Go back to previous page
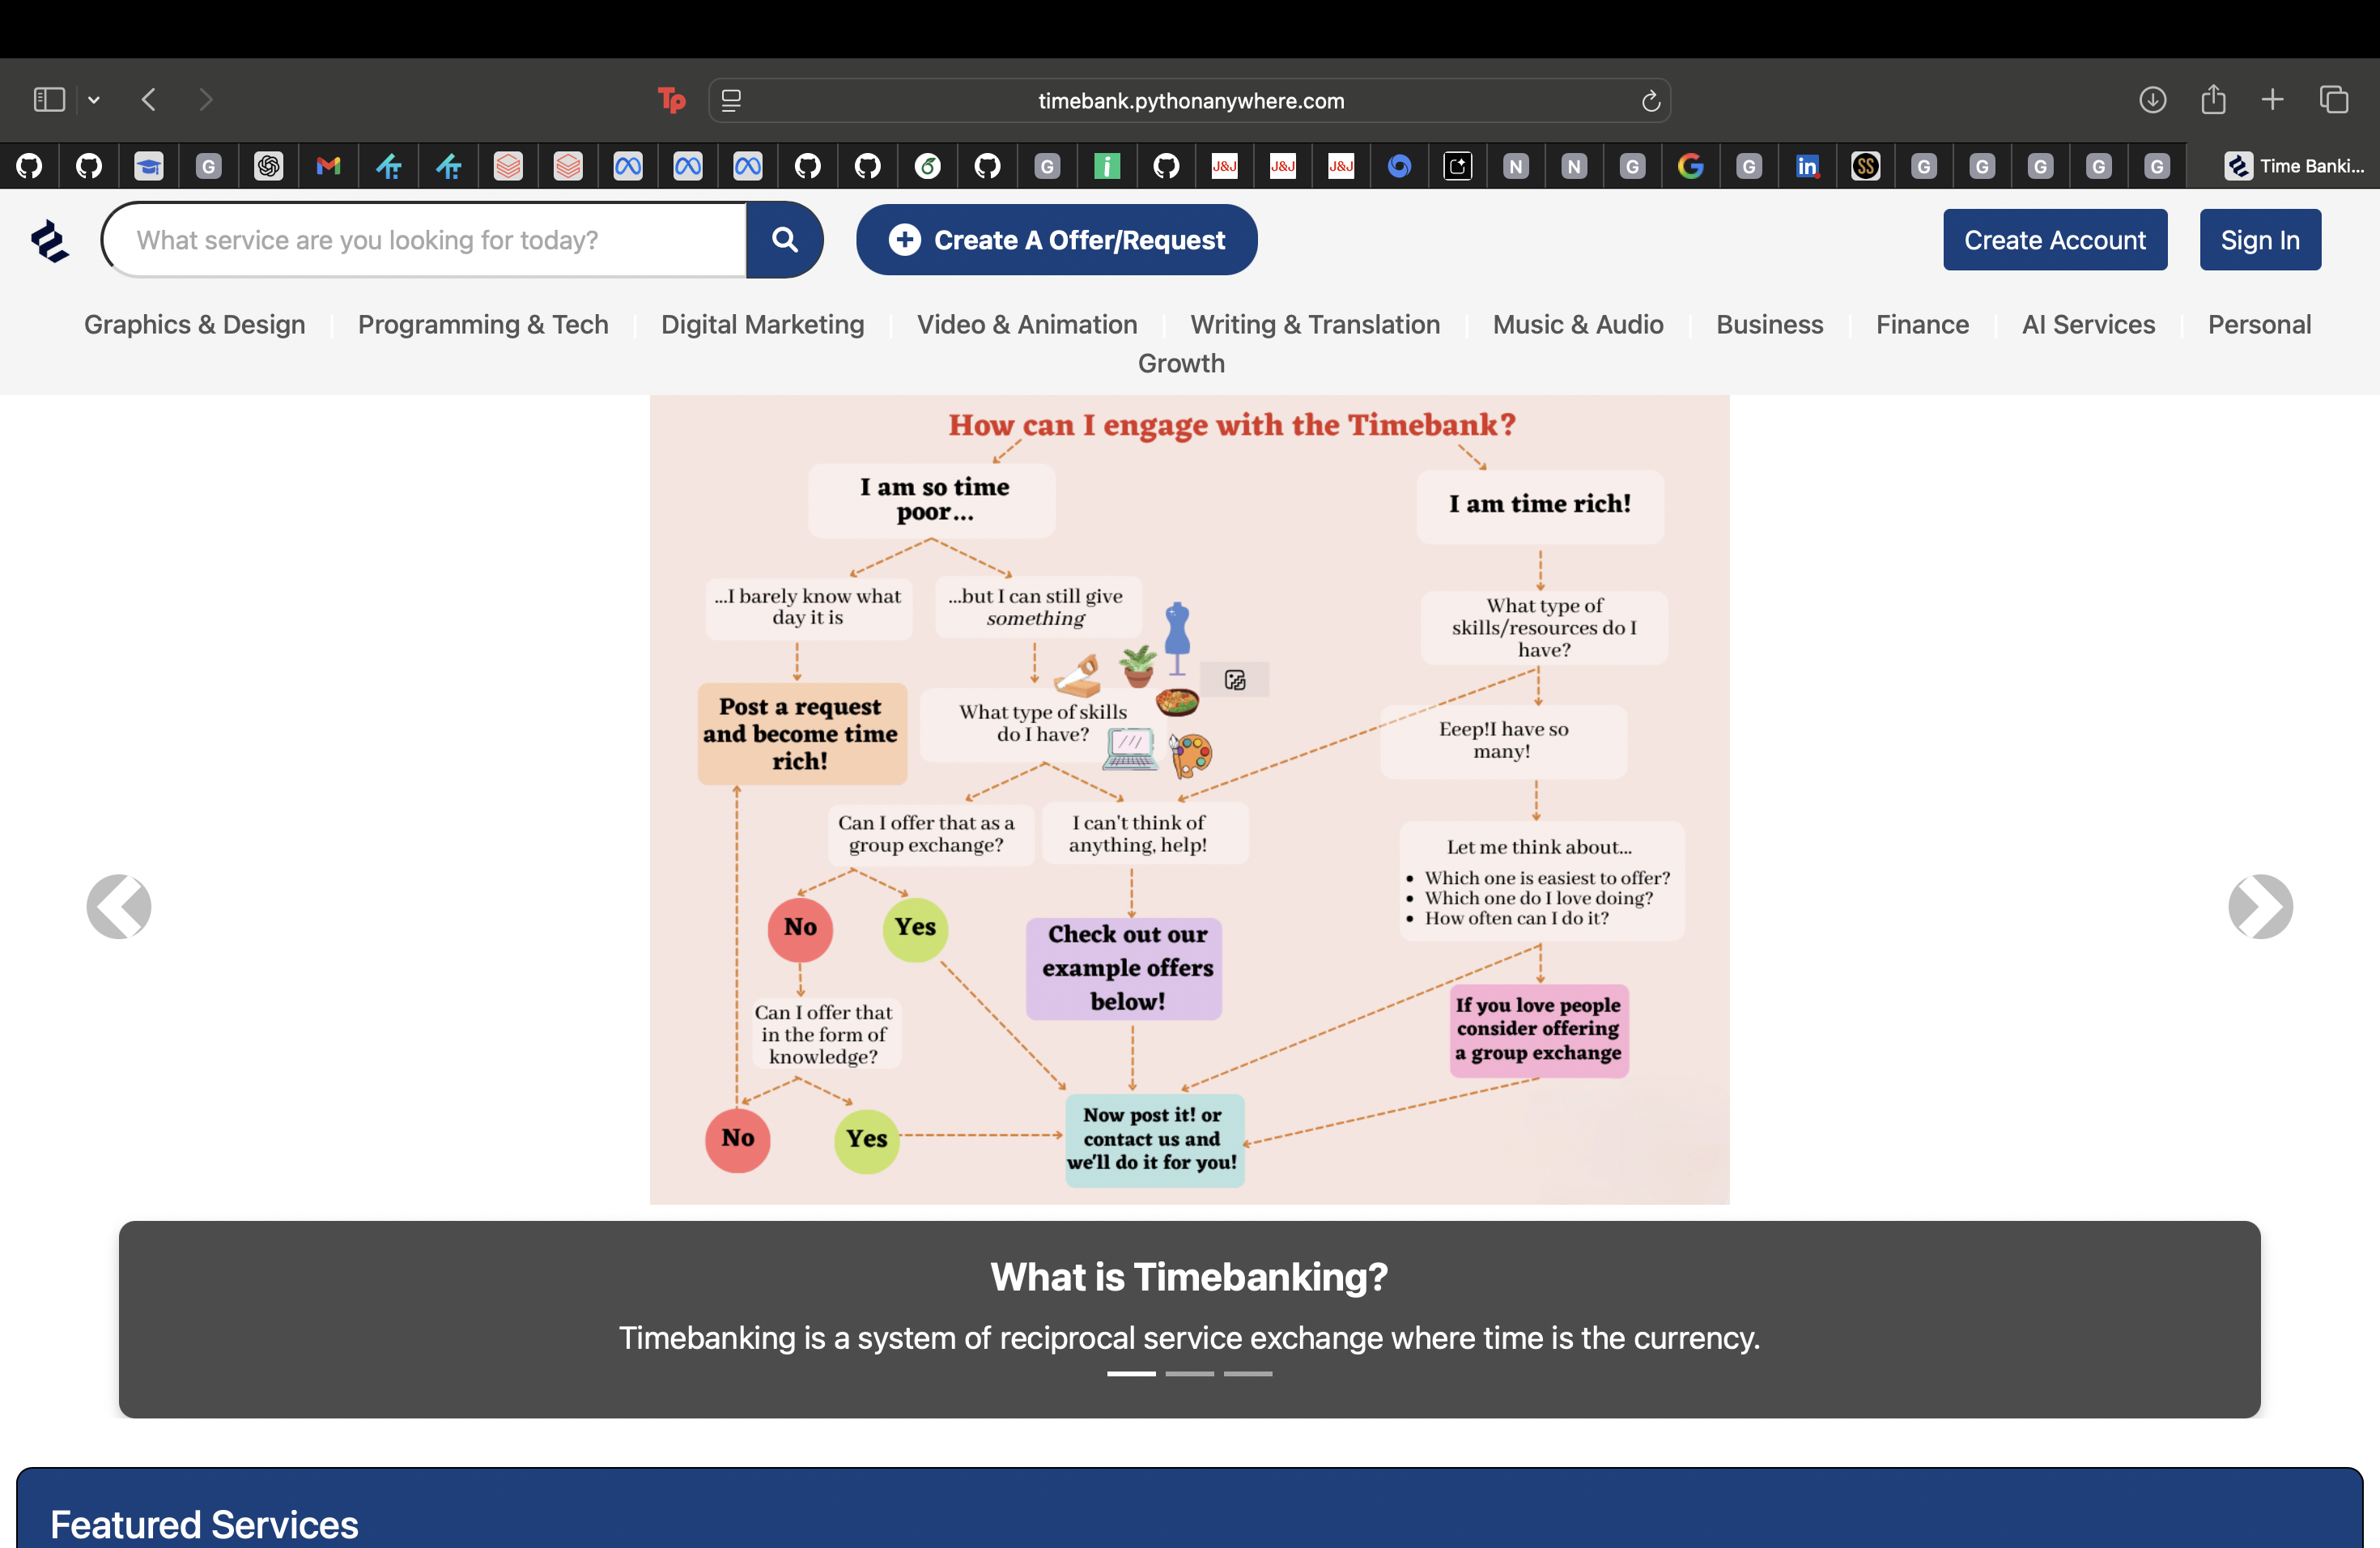Image resolution: width=2380 pixels, height=1548 pixels. point(149,100)
